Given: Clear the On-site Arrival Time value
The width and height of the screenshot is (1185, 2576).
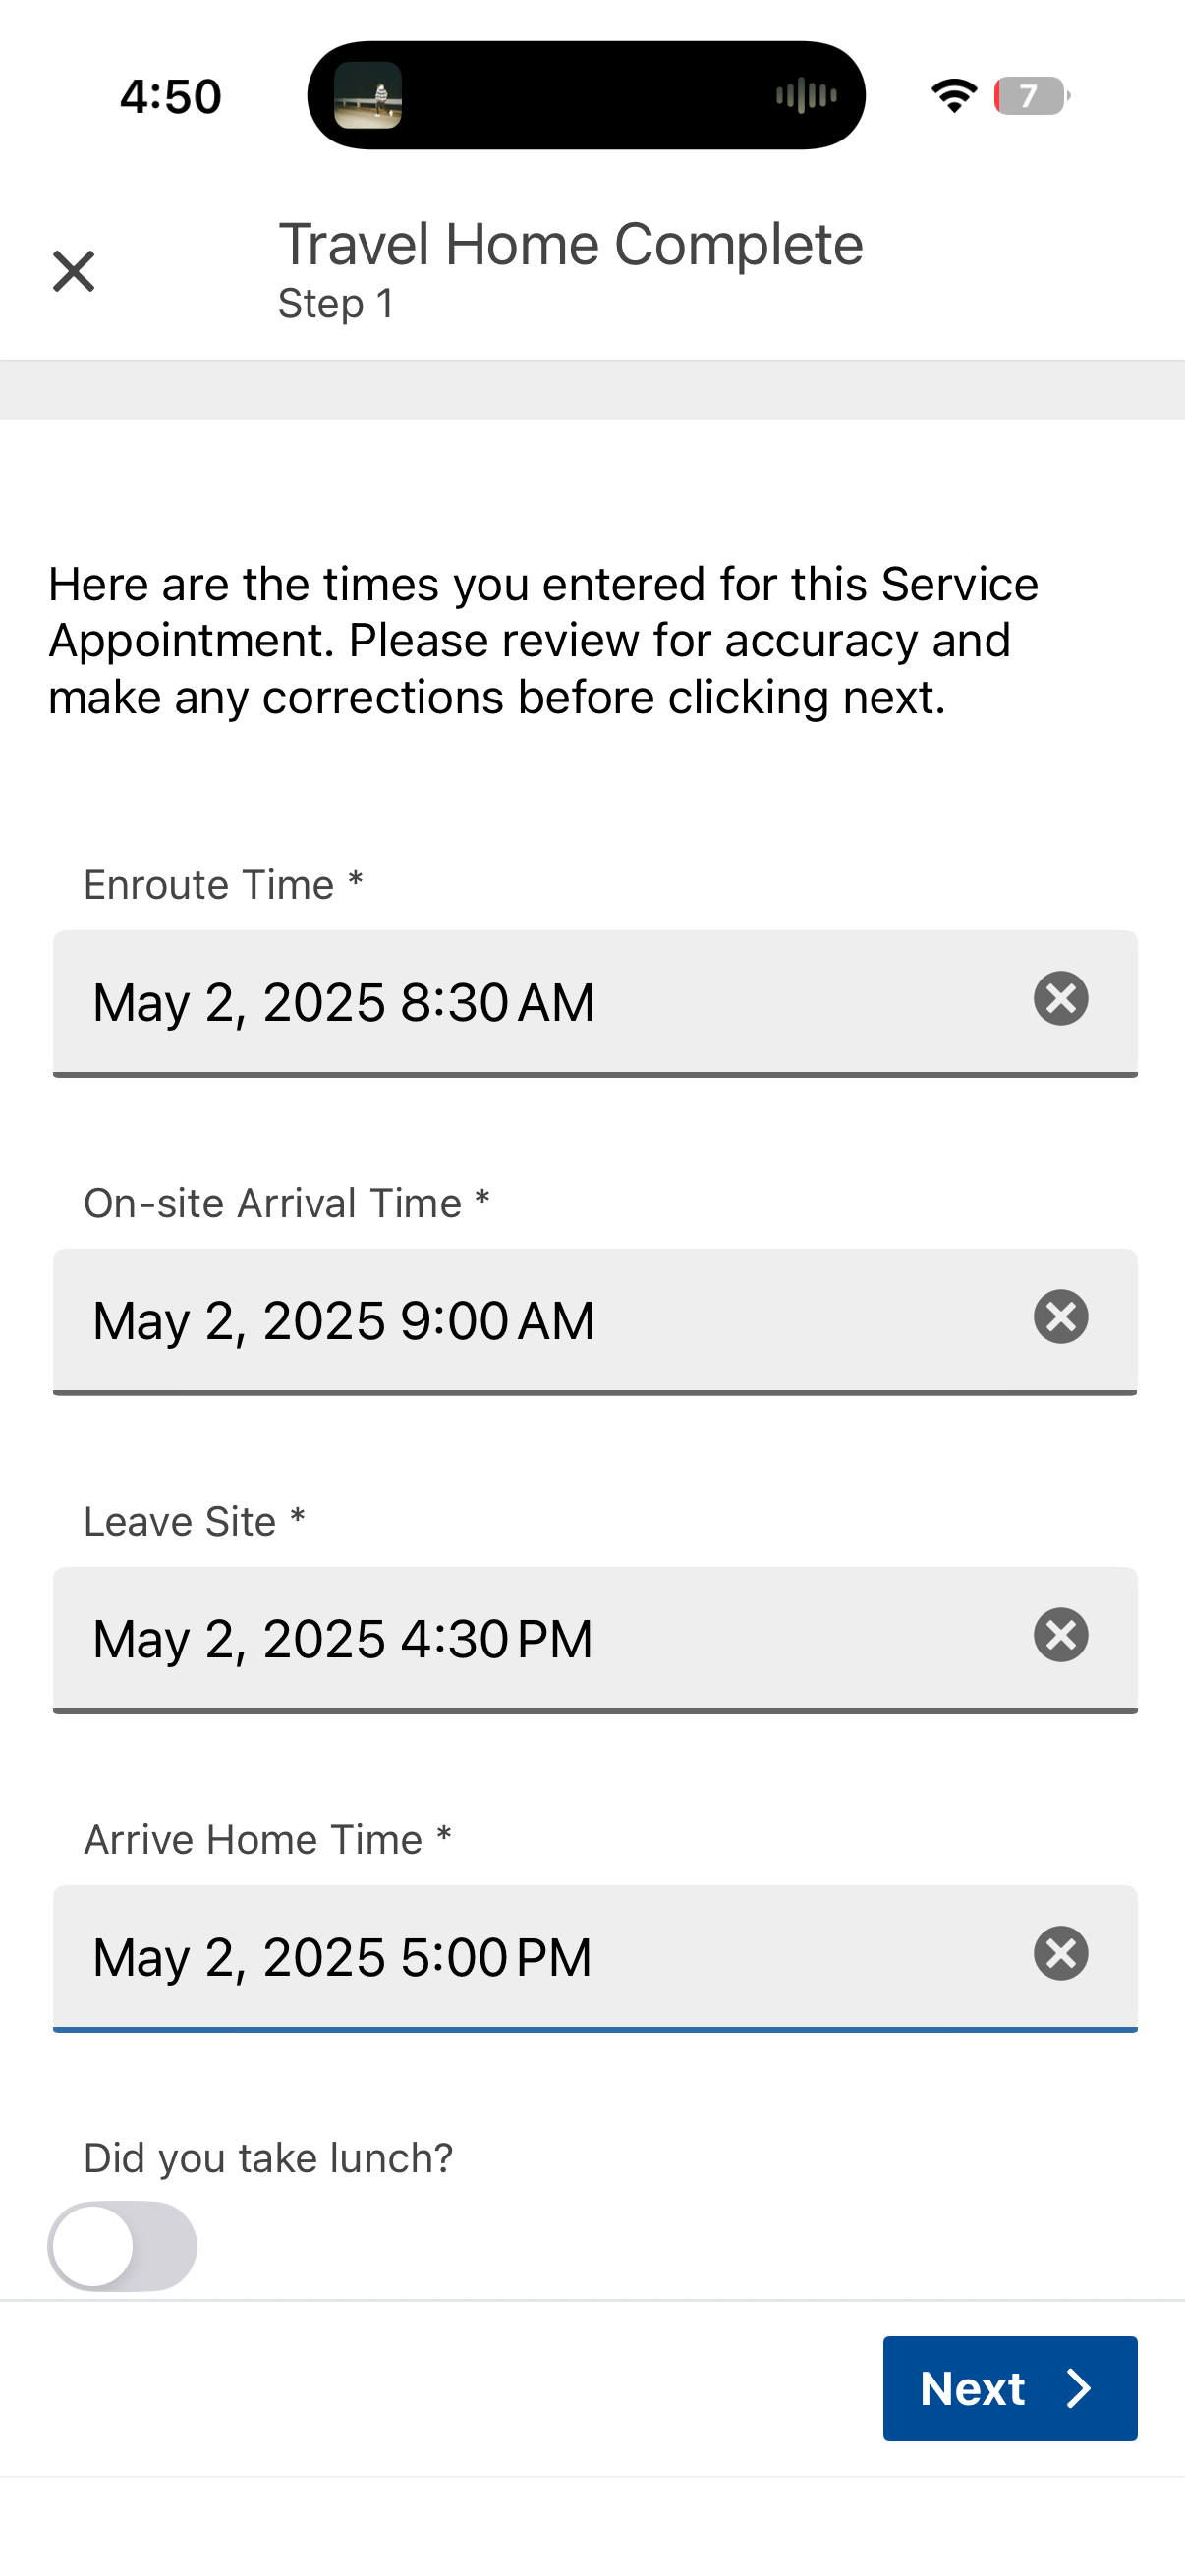Looking at the screenshot, I should coord(1060,1317).
